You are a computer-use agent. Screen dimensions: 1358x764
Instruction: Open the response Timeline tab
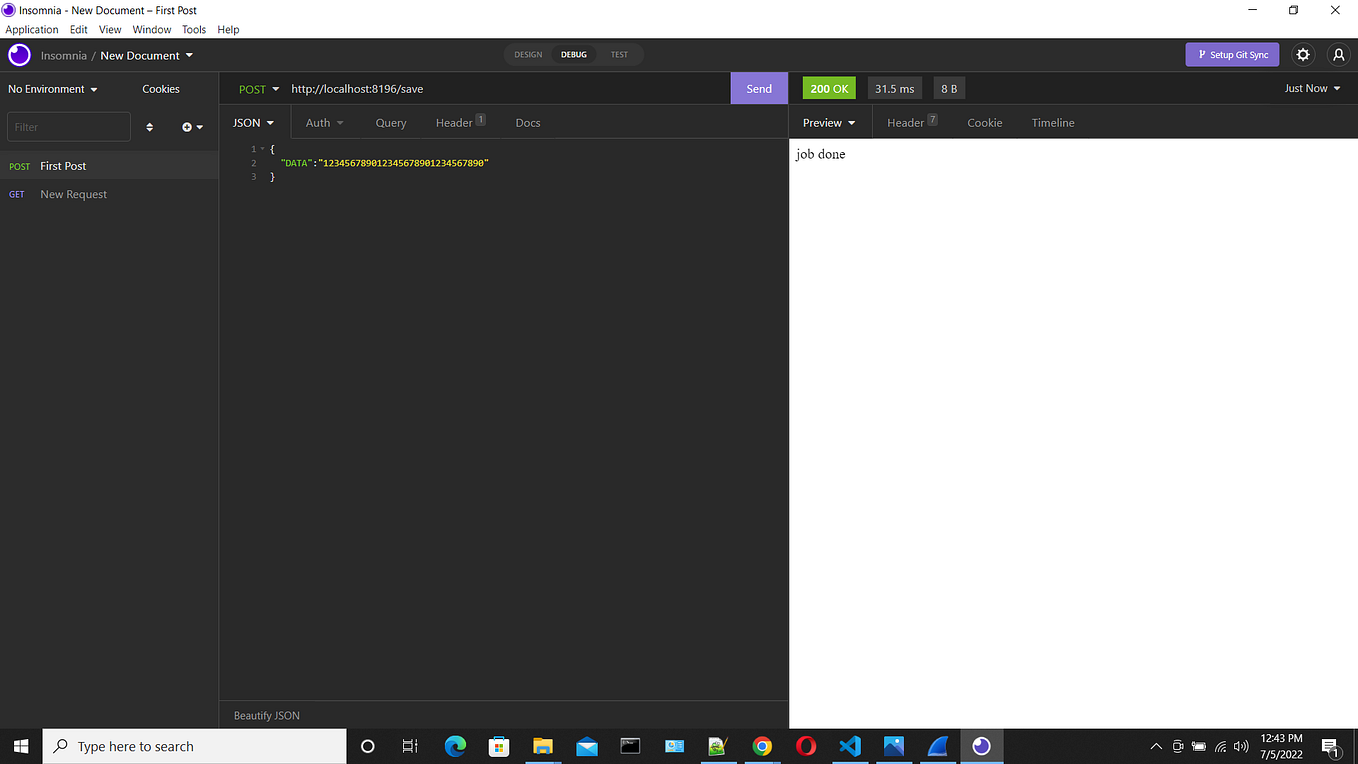(1053, 123)
